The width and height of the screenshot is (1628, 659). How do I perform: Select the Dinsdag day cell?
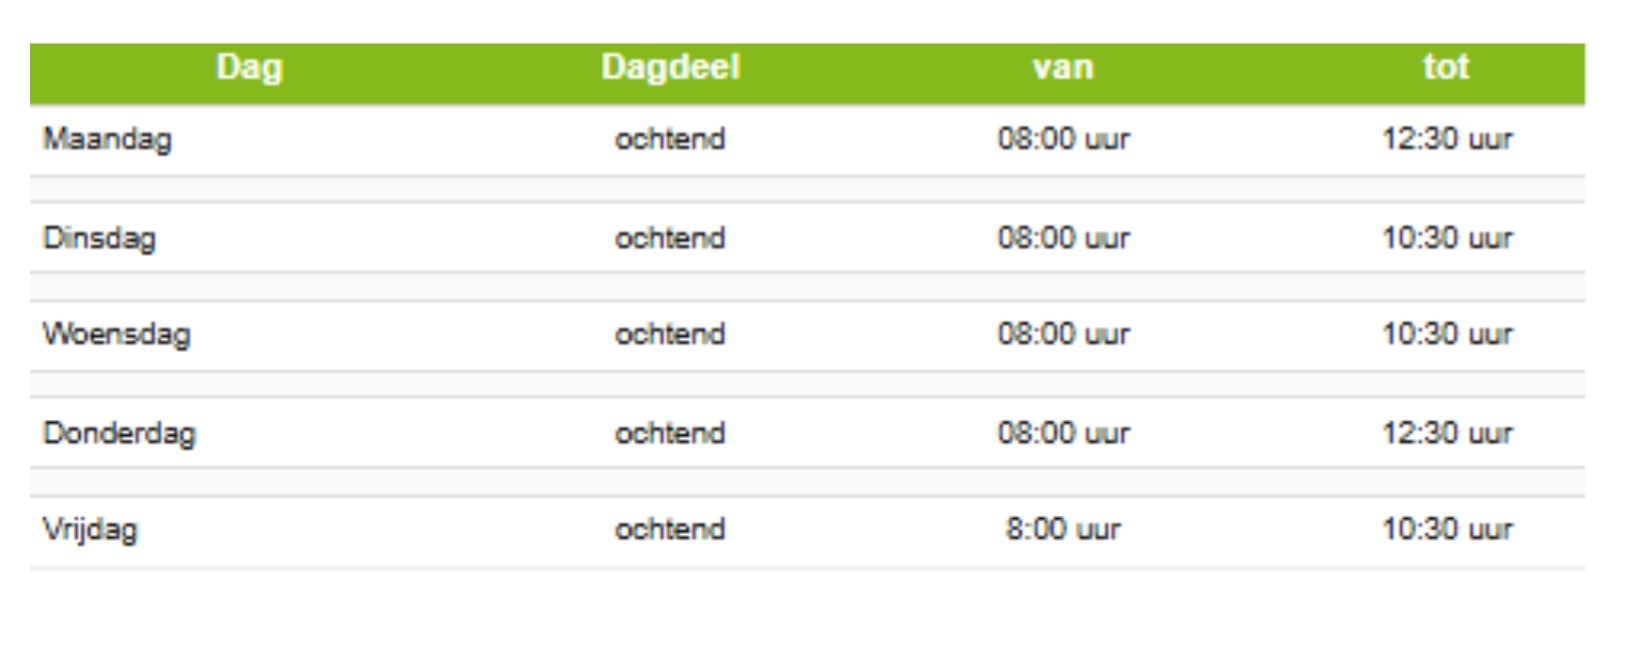(x=99, y=239)
